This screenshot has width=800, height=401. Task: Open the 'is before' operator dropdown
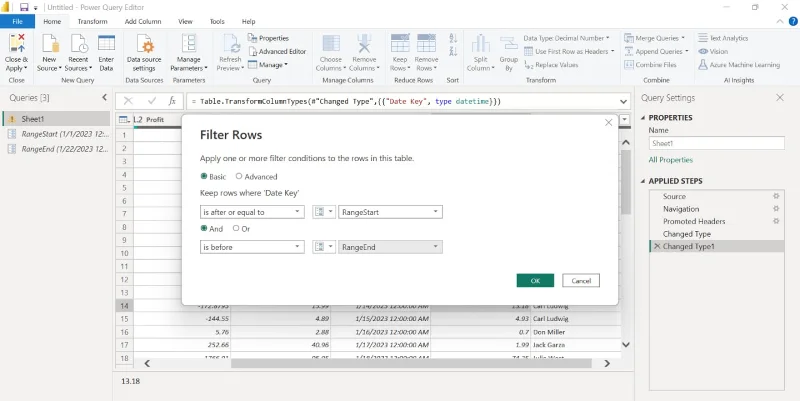point(252,247)
